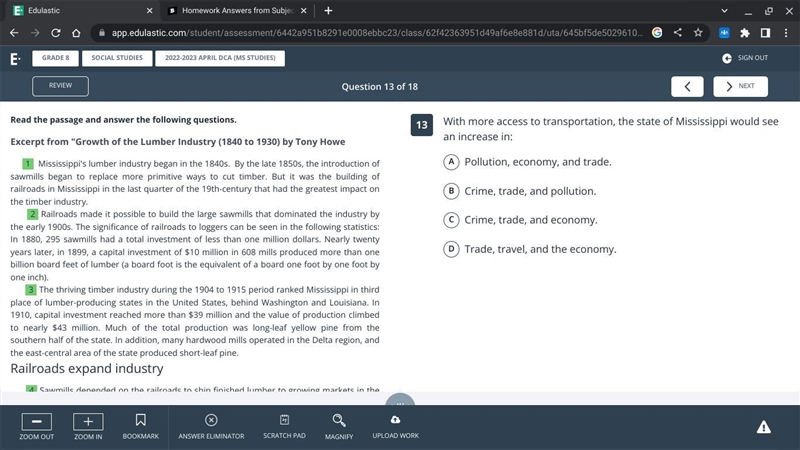Click the Review button
Viewport: 800px width, 450px height.
coord(60,86)
